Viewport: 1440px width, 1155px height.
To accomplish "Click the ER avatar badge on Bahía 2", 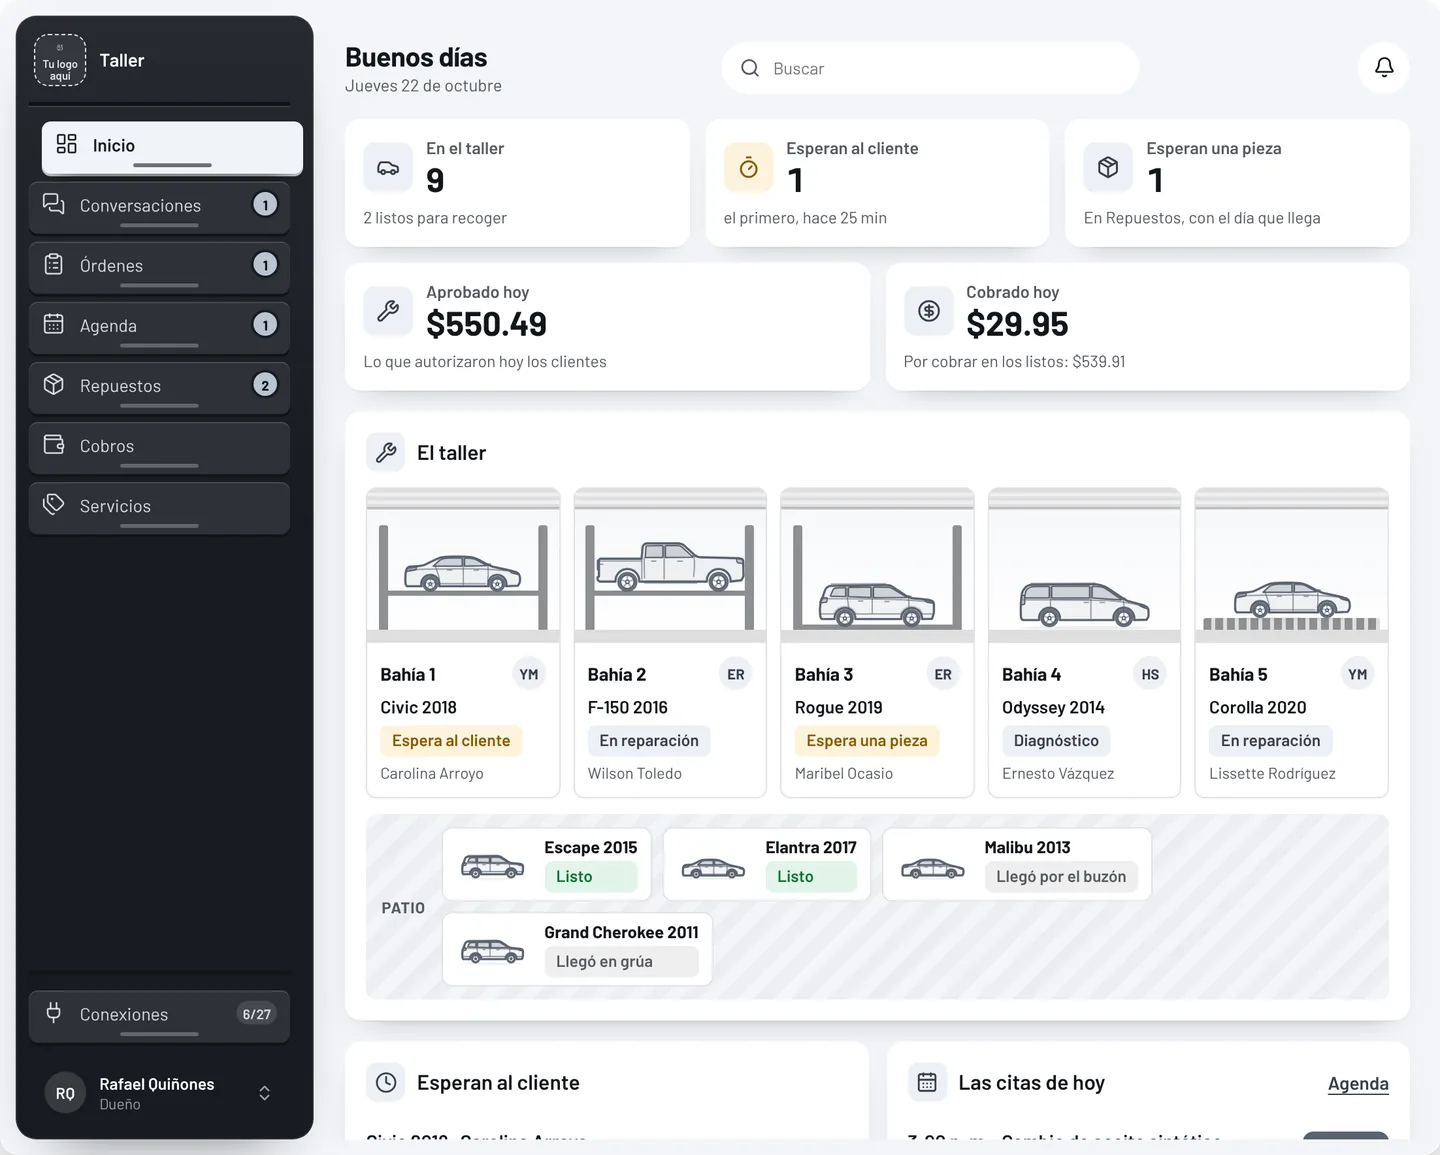I will coord(736,674).
